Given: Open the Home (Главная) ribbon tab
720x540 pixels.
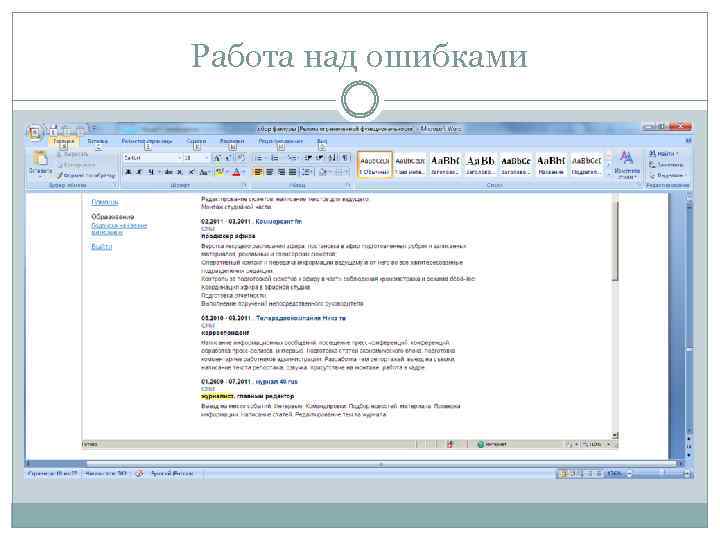Looking at the screenshot, I should [63, 141].
